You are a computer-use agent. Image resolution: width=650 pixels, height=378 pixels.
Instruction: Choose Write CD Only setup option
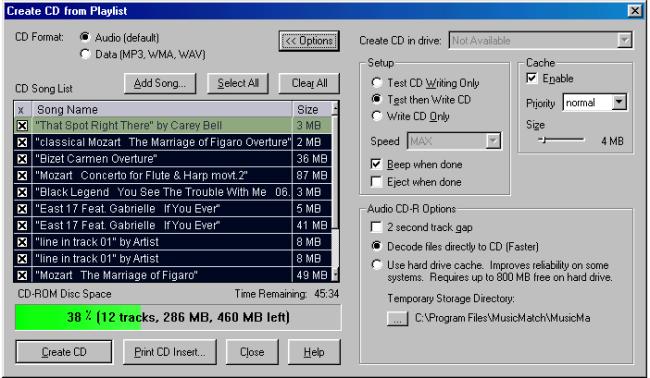point(376,116)
